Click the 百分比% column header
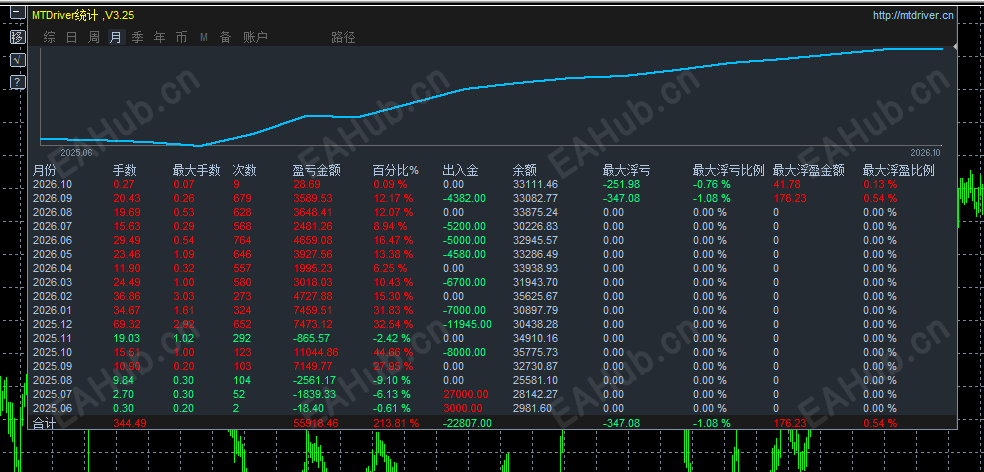This screenshot has height=472, width=984. [395, 170]
